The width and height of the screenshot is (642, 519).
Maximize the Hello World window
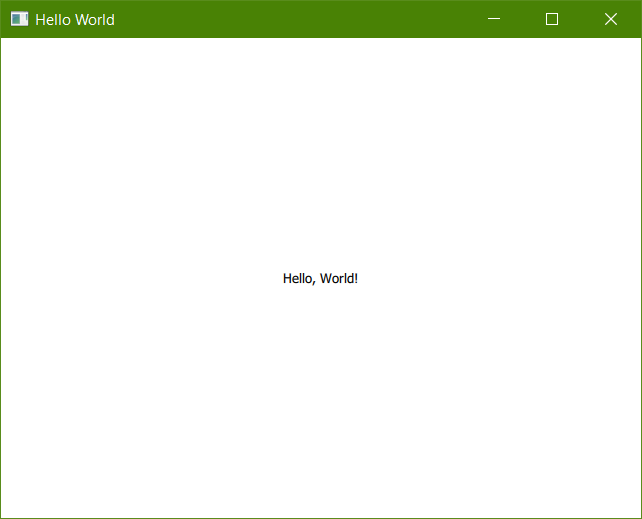click(x=552, y=19)
